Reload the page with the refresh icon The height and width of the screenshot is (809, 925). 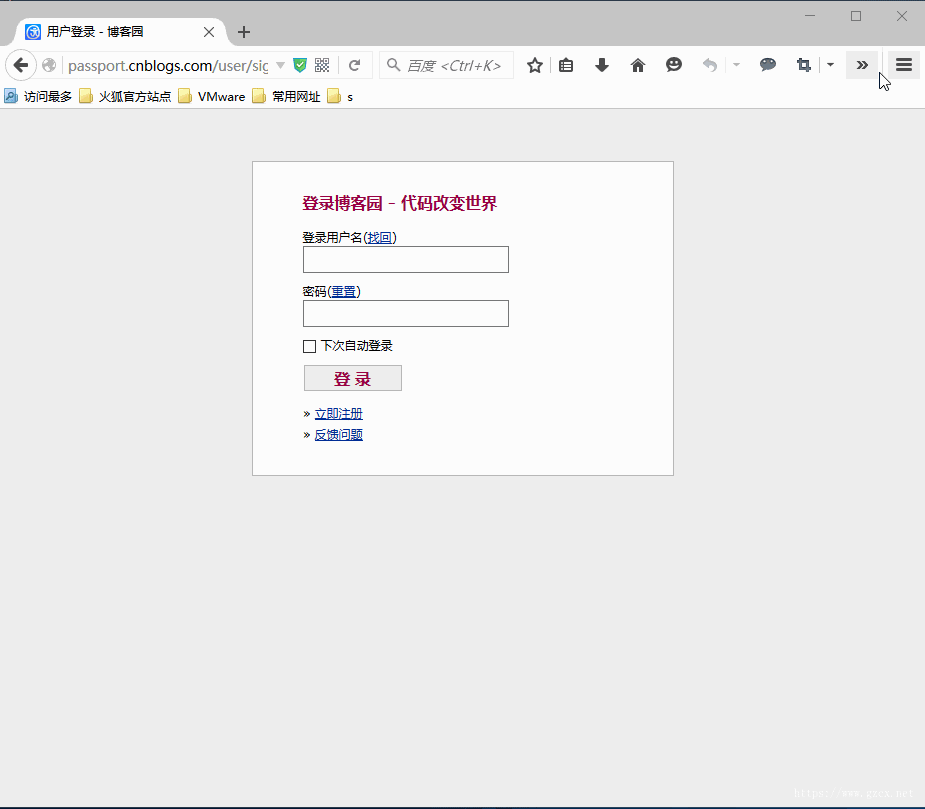pos(355,65)
